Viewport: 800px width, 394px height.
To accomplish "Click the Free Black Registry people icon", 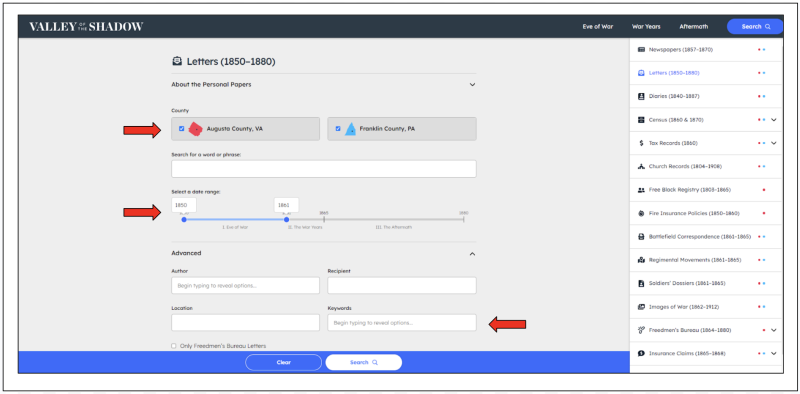I will coord(641,190).
